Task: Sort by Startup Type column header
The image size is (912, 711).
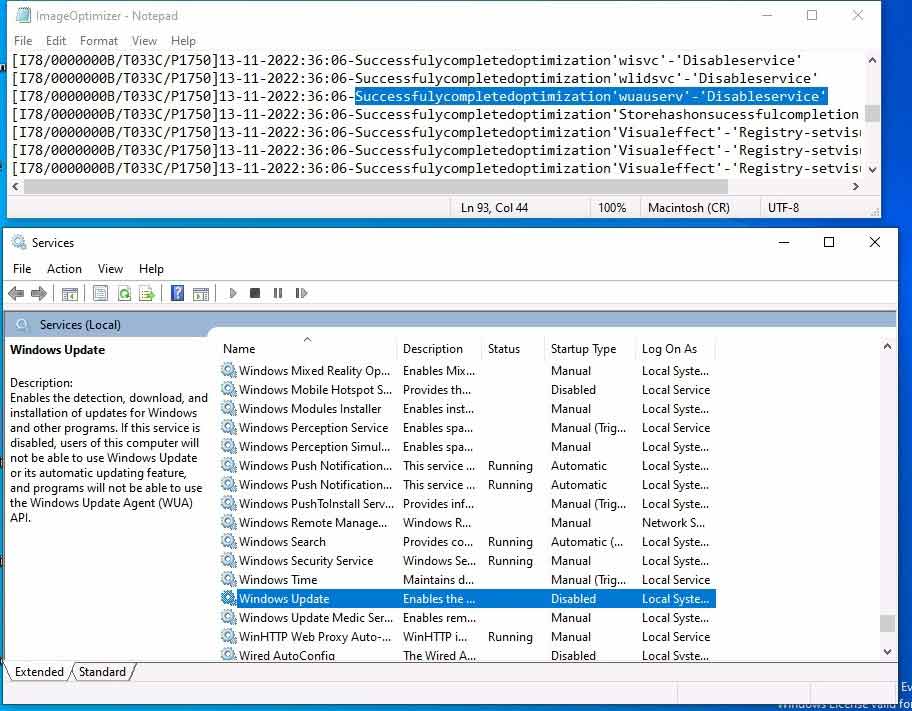Action: [x=590, y=349]
